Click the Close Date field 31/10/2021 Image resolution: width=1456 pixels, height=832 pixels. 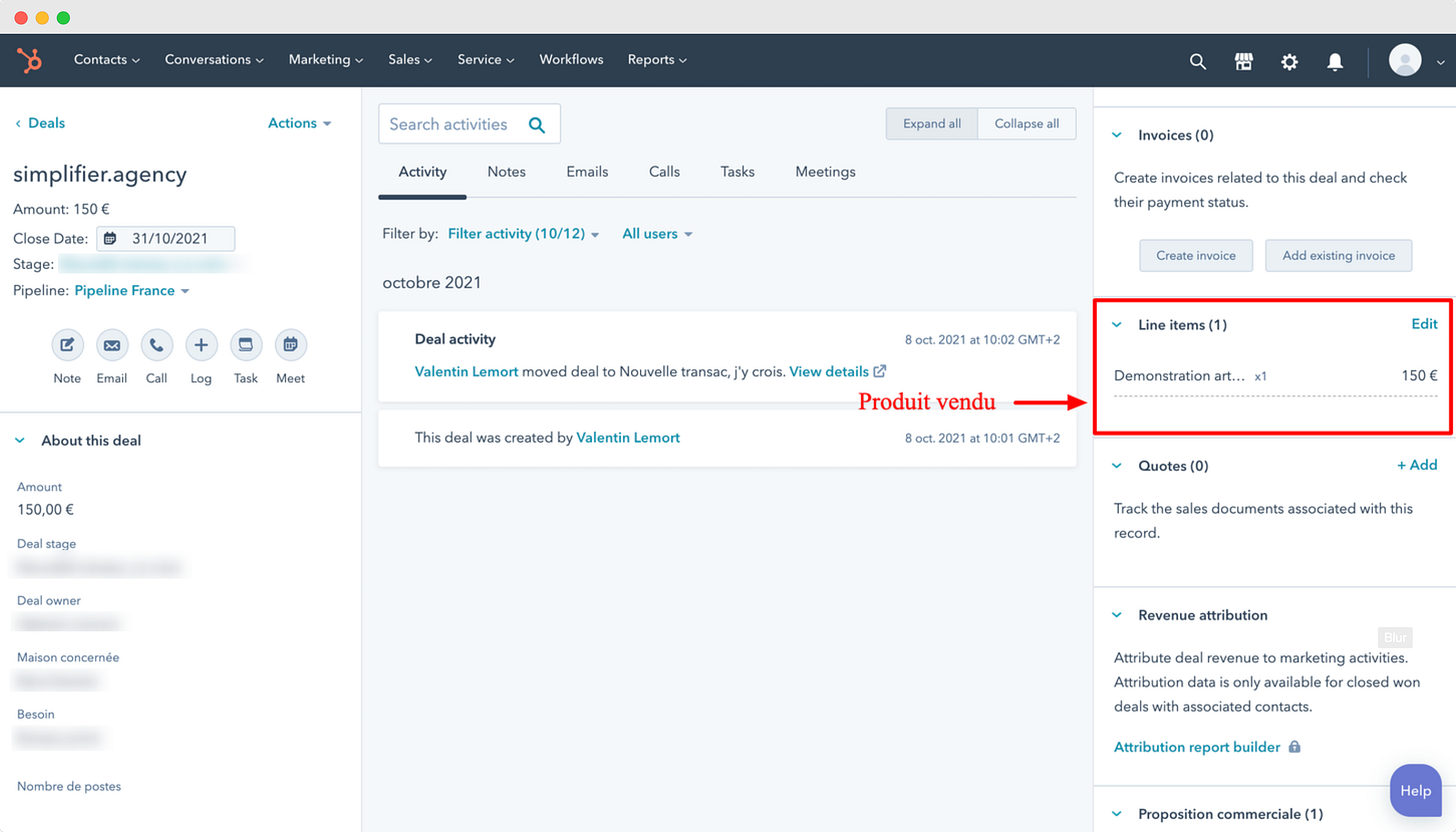[x=166, y=239]
